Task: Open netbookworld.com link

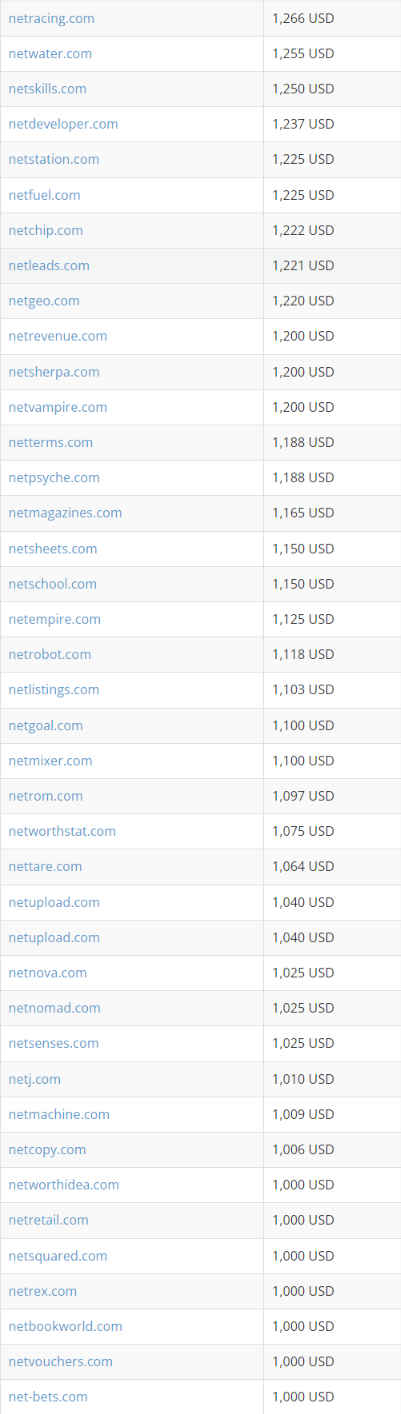Action: 65,1326
